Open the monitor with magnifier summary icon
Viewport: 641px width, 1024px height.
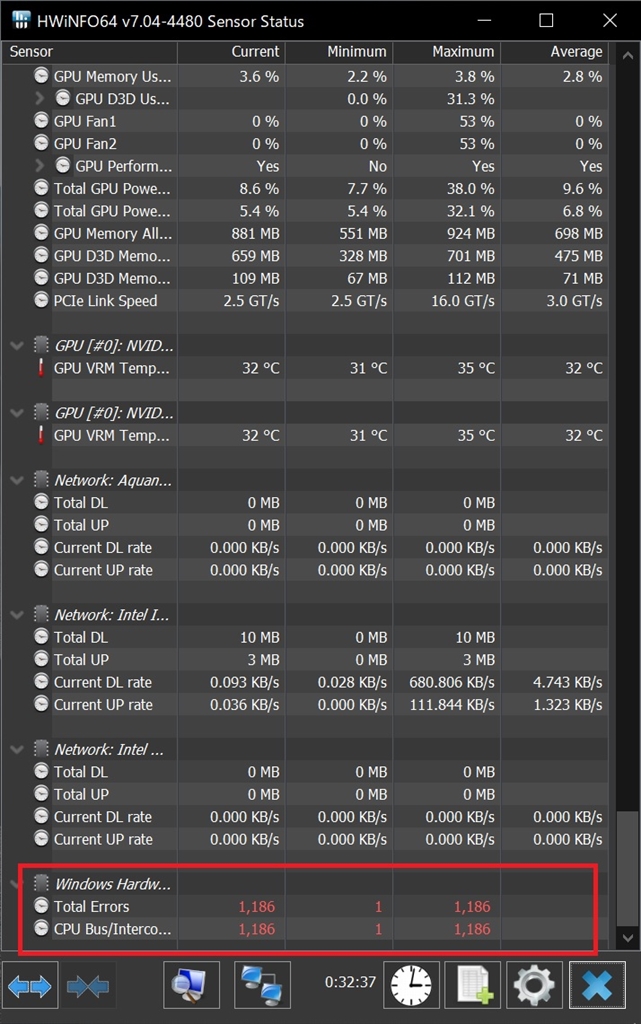pos(191,986)
